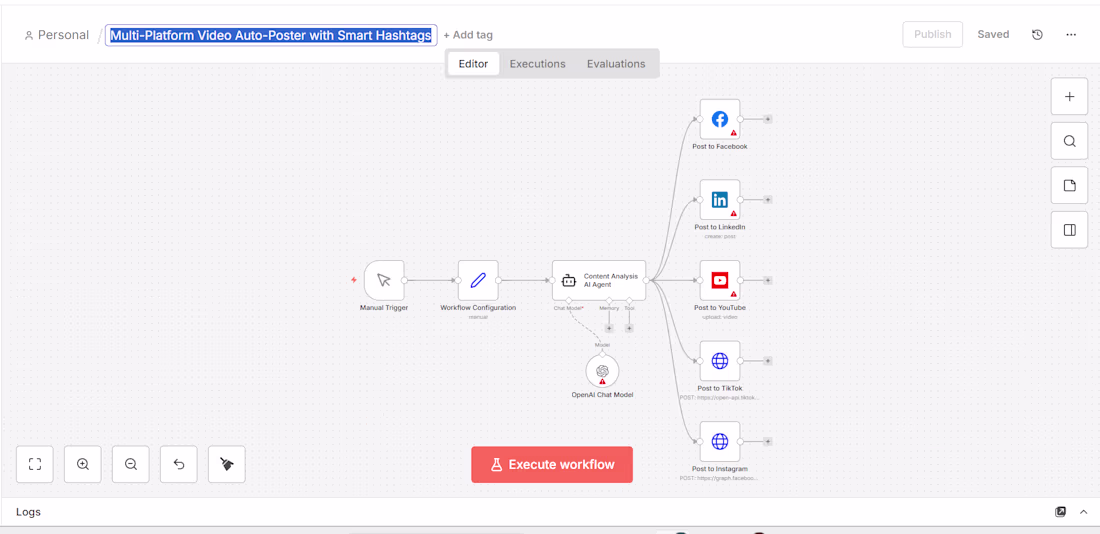The image size is (1100, 534).
Task: Click the OpenAI Chat Model warning triangle
Action: click(x=603, y=381)
